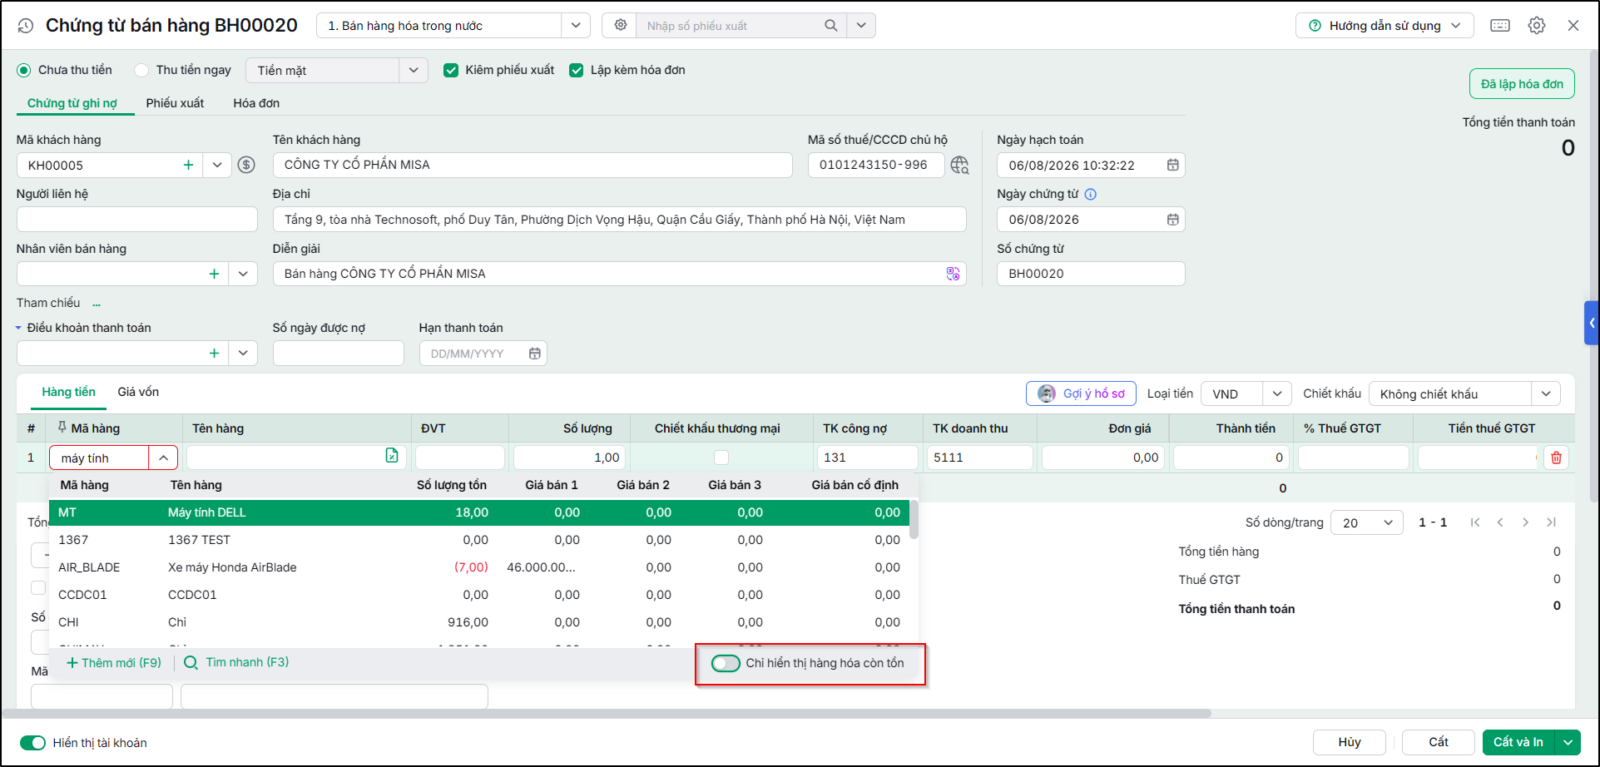Open the settings gear at top right
The image size is (1600, 767).
pos(1537,26)
